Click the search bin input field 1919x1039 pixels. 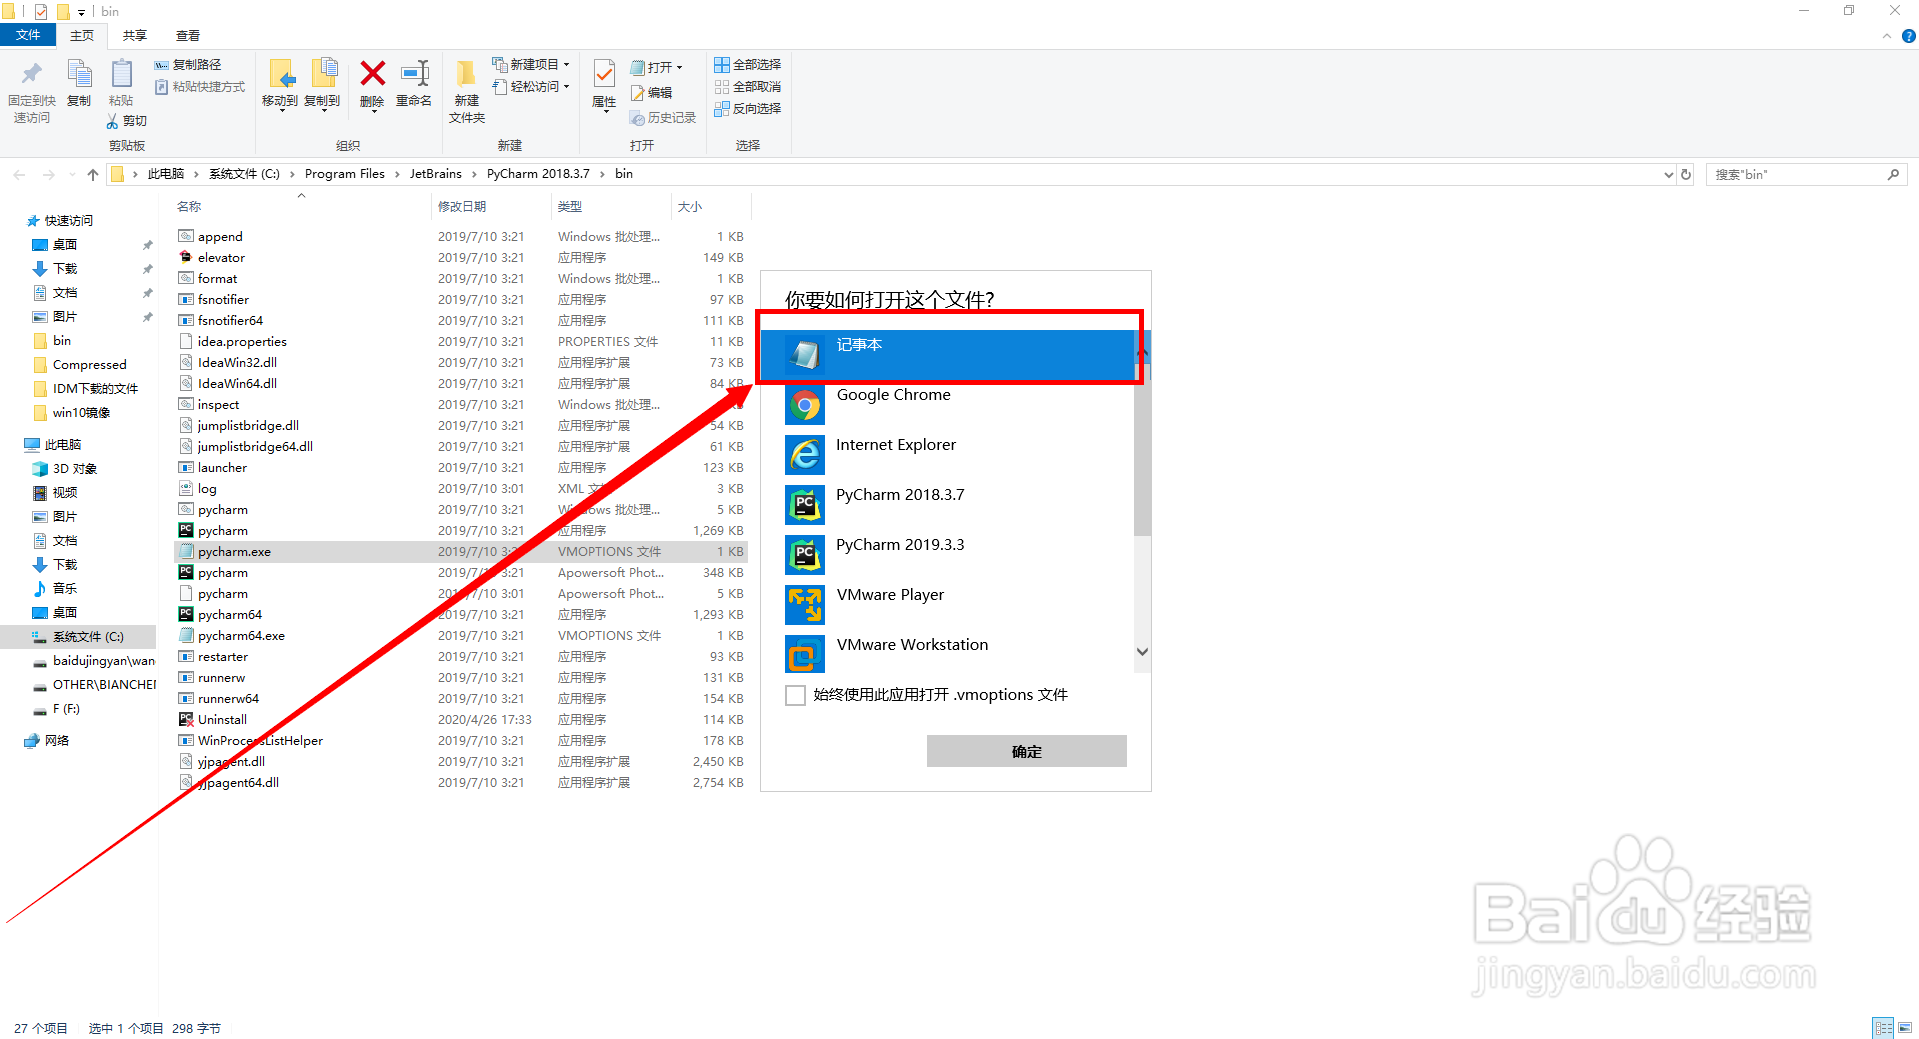click(1798, 175)
